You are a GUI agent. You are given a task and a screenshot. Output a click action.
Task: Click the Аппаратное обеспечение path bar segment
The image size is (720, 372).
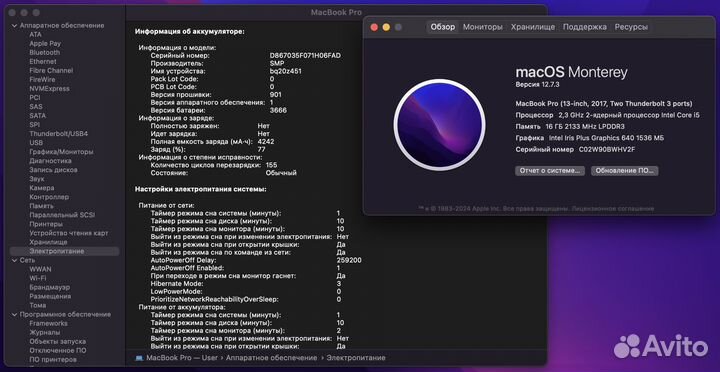click(271, 358)
